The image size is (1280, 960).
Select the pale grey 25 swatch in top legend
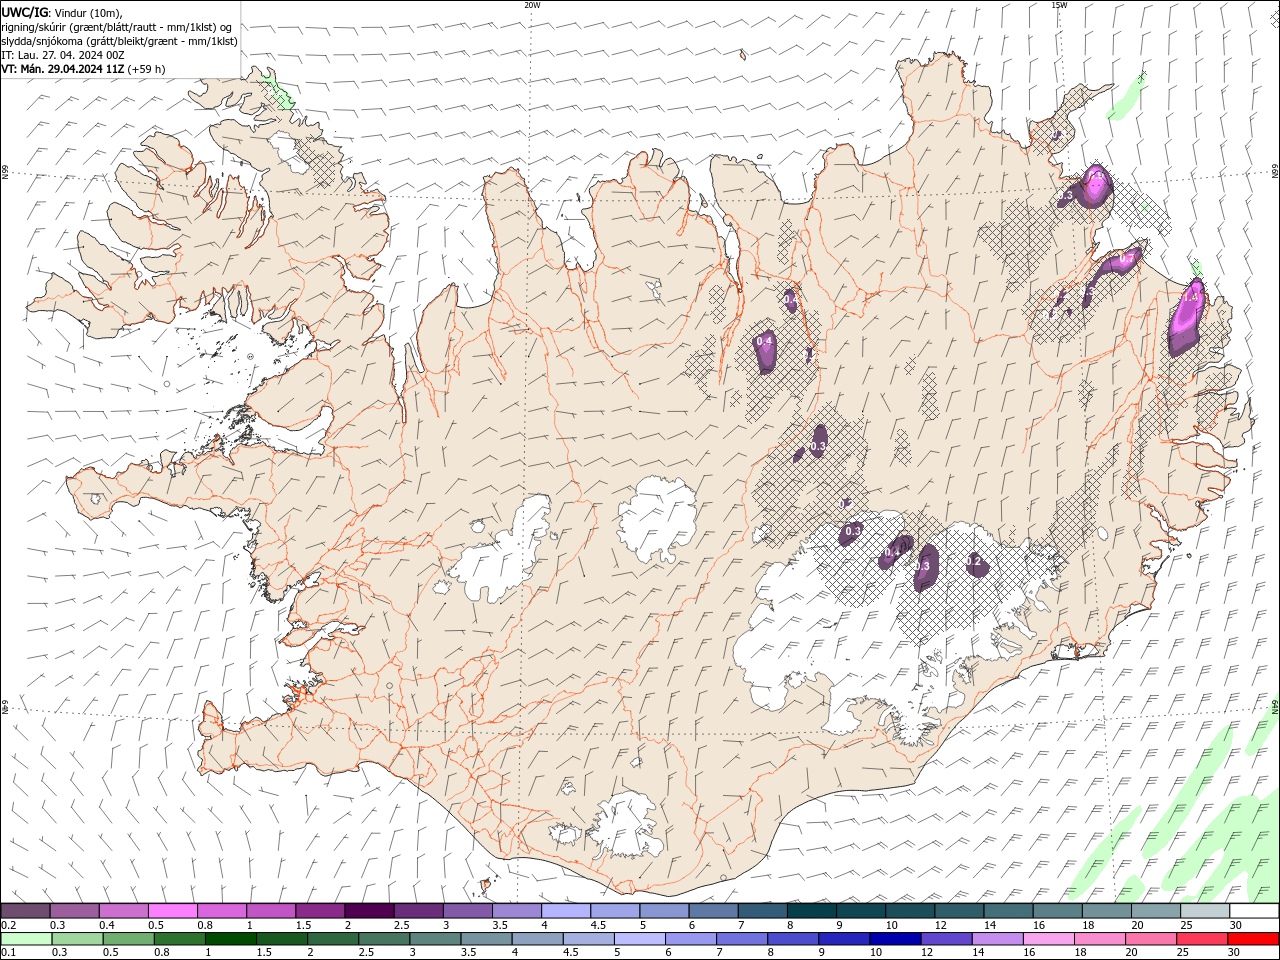click(x=1205, y=911)
